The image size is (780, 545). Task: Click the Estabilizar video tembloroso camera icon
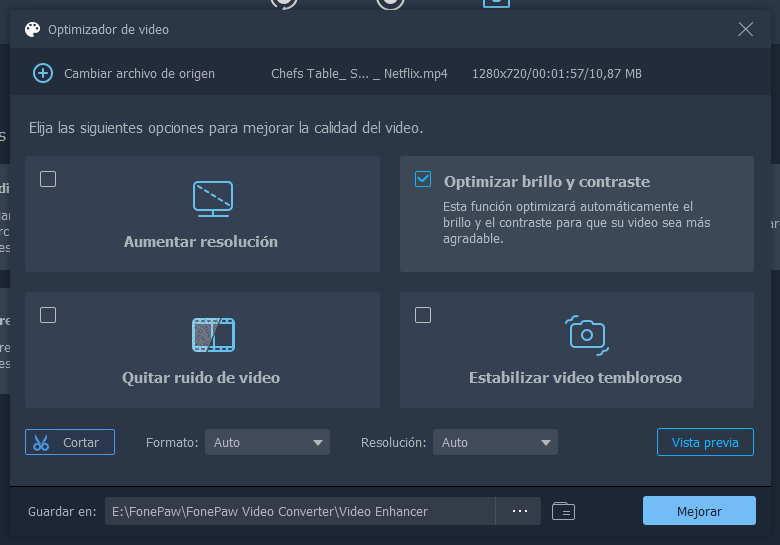587,335
